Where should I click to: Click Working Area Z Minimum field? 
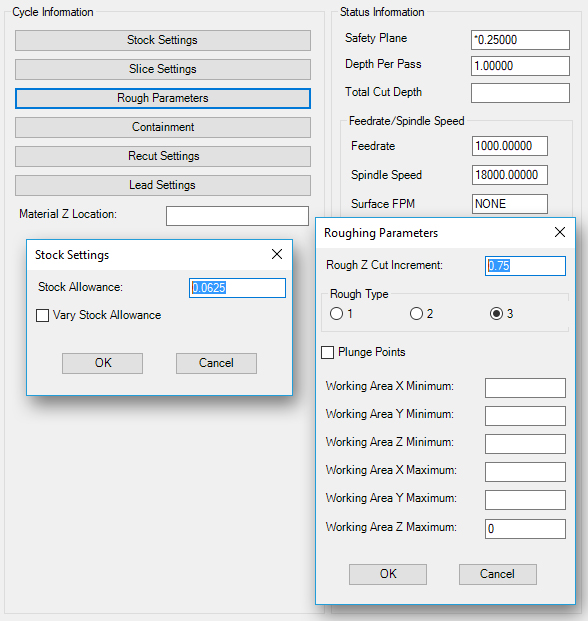[525, 444]
